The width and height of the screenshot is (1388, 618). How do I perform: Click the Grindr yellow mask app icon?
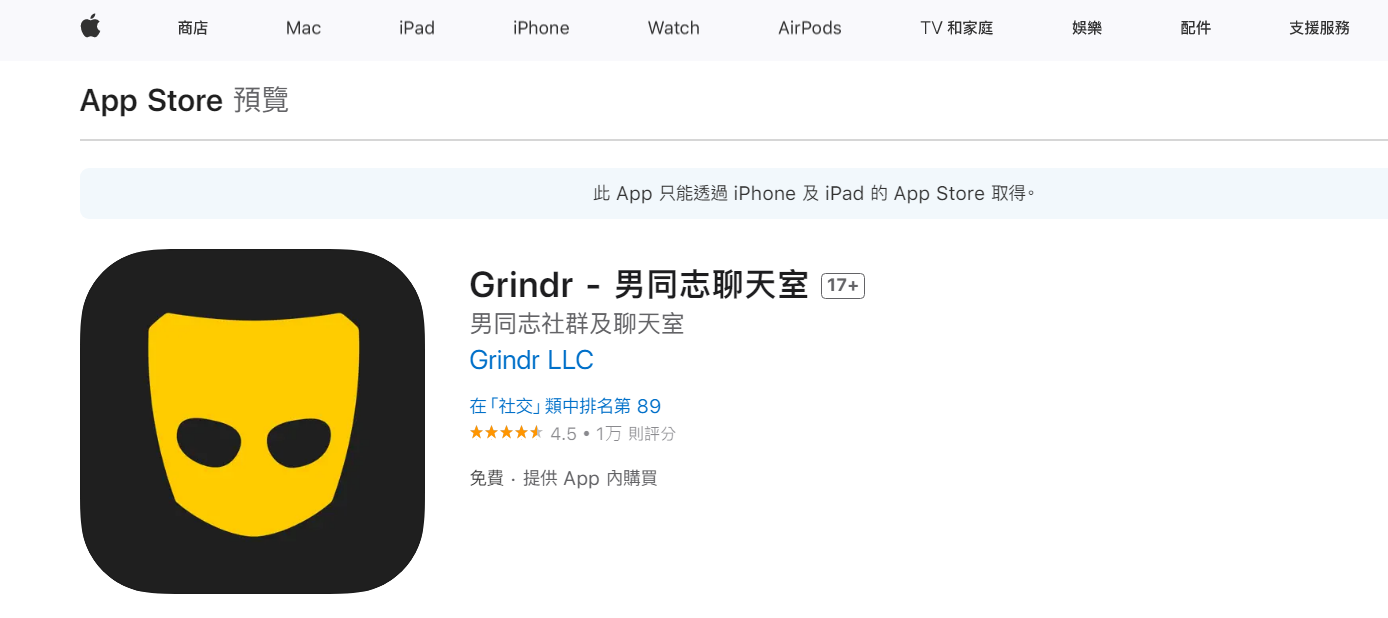pyautogui.click(x=252, y=421)
